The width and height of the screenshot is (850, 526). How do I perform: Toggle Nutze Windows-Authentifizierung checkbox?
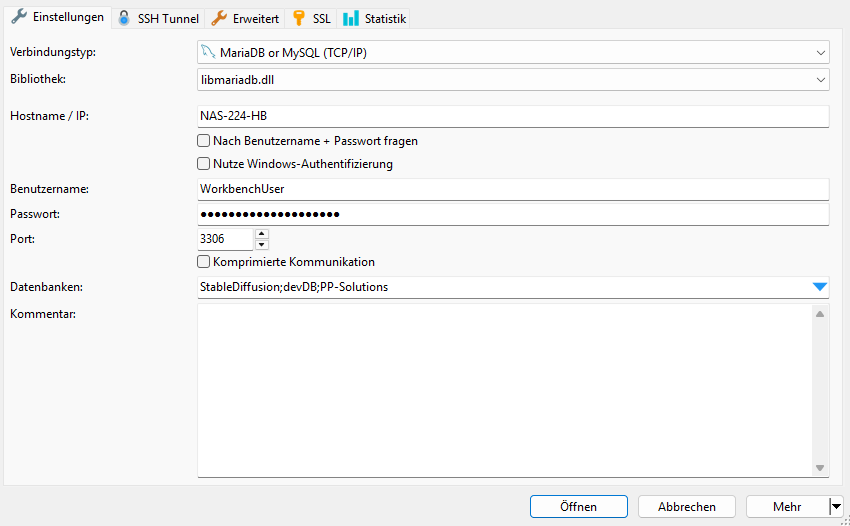(x=204, y=164)
